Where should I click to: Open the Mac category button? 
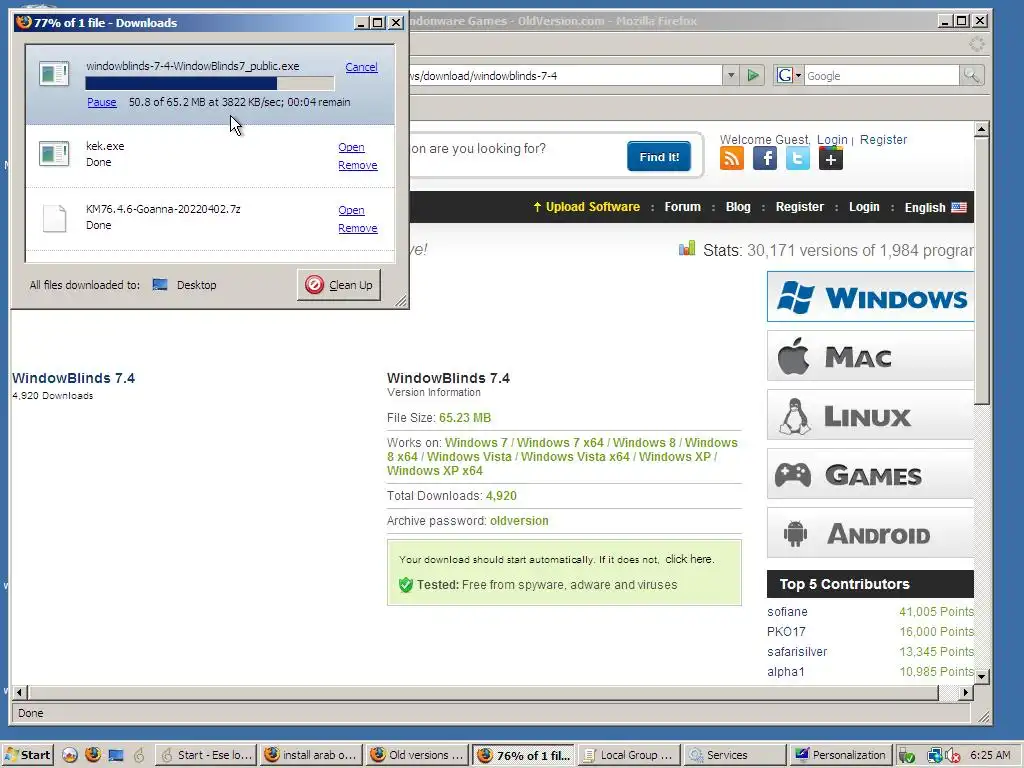(x=871, y=356)
